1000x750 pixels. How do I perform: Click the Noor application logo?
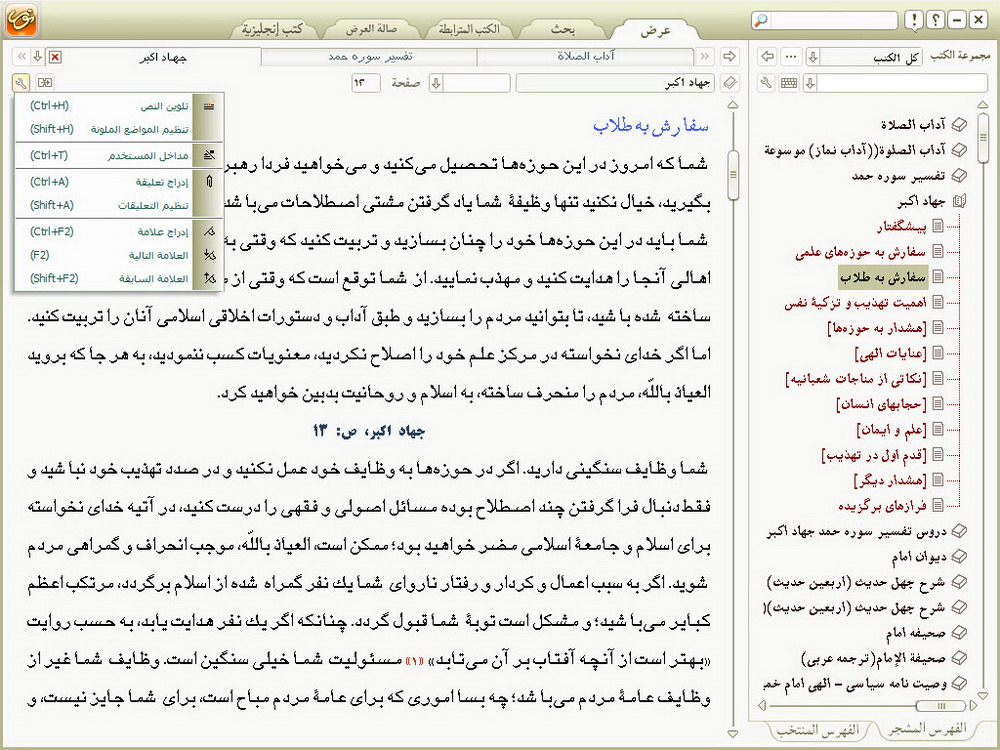coord(22,20)
